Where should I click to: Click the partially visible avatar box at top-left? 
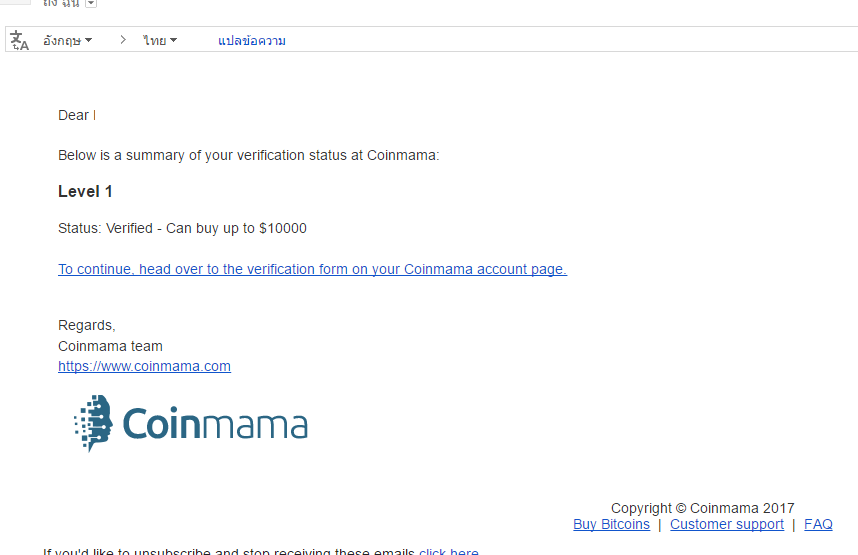[x=15, y=2]
